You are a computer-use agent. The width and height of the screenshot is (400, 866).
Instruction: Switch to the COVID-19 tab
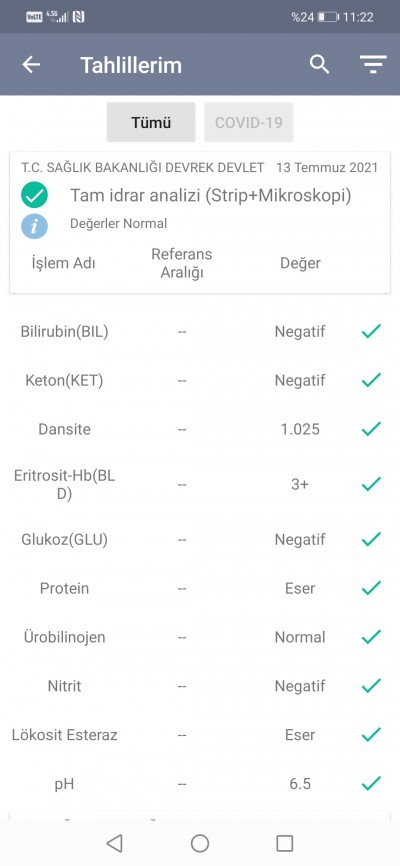coord(249,122)
